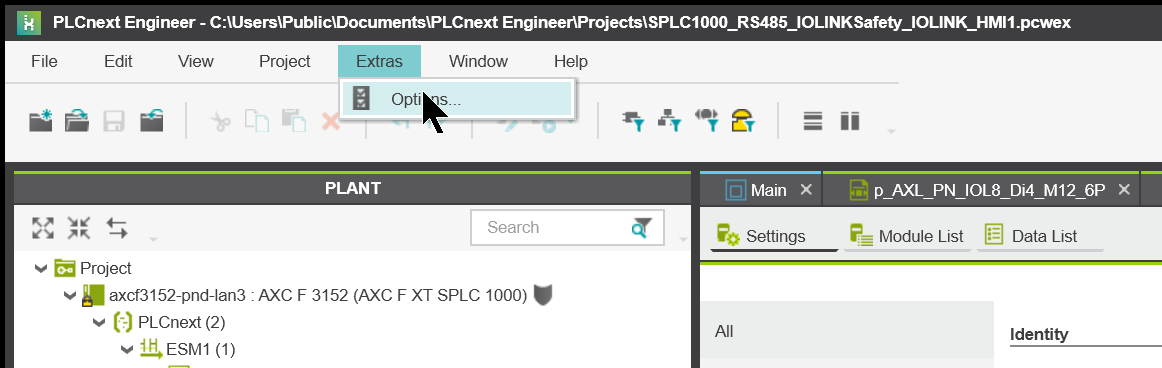Open the Window menu
The width and height of the screenshot is (1162, 368).
(479, 61)
